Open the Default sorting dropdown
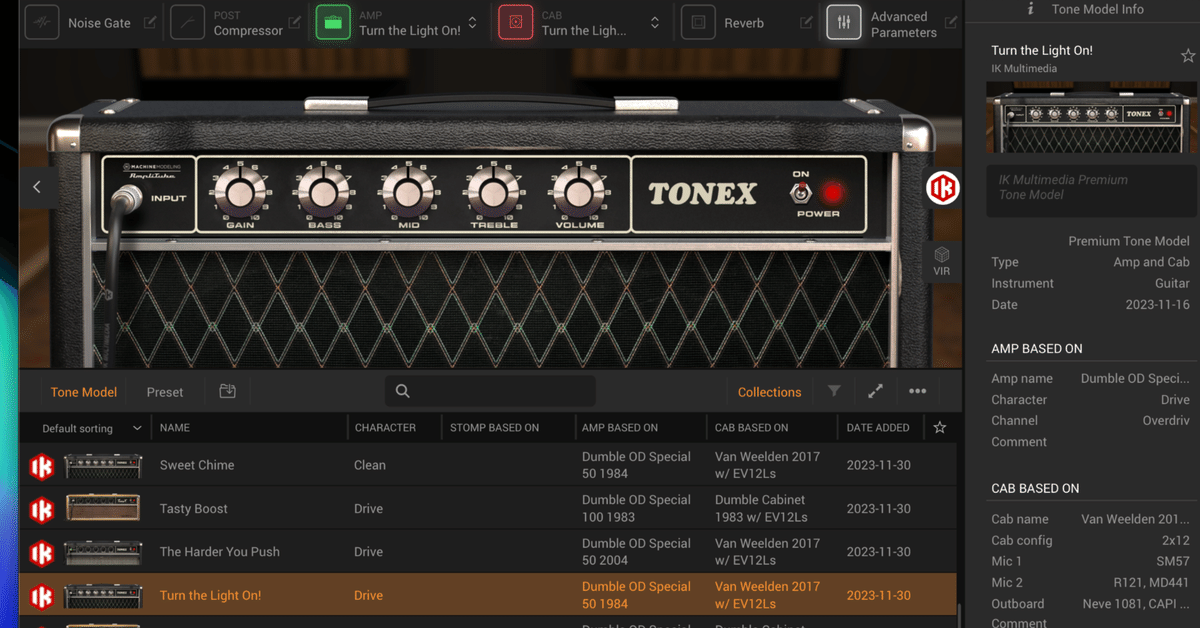This screenshot has height=628, width=1200. (91, 428)
